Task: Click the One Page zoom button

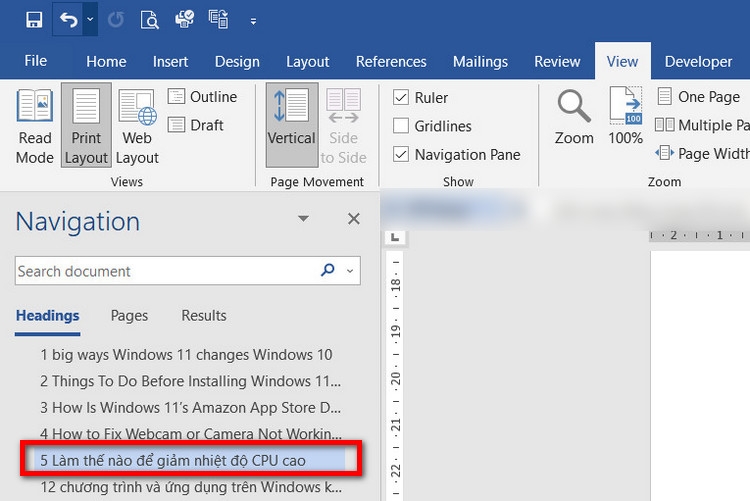Action: 697,97
